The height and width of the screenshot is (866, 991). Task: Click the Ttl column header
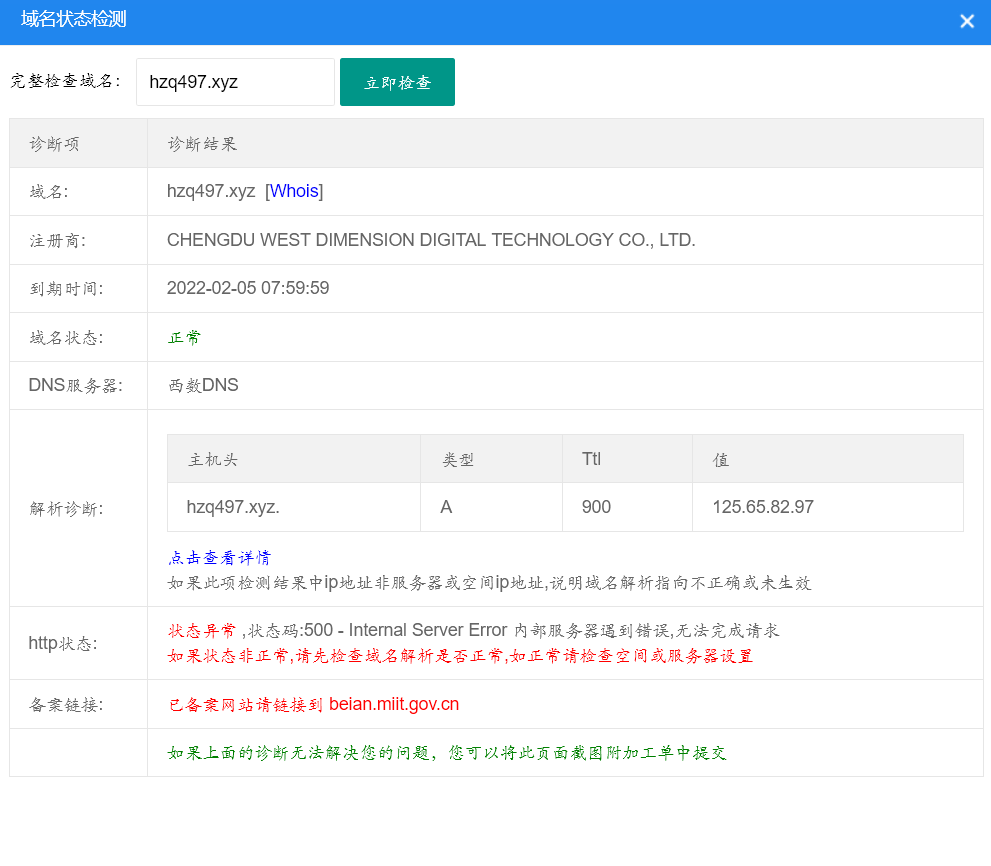pyautogui.click(x=627, y=459)
